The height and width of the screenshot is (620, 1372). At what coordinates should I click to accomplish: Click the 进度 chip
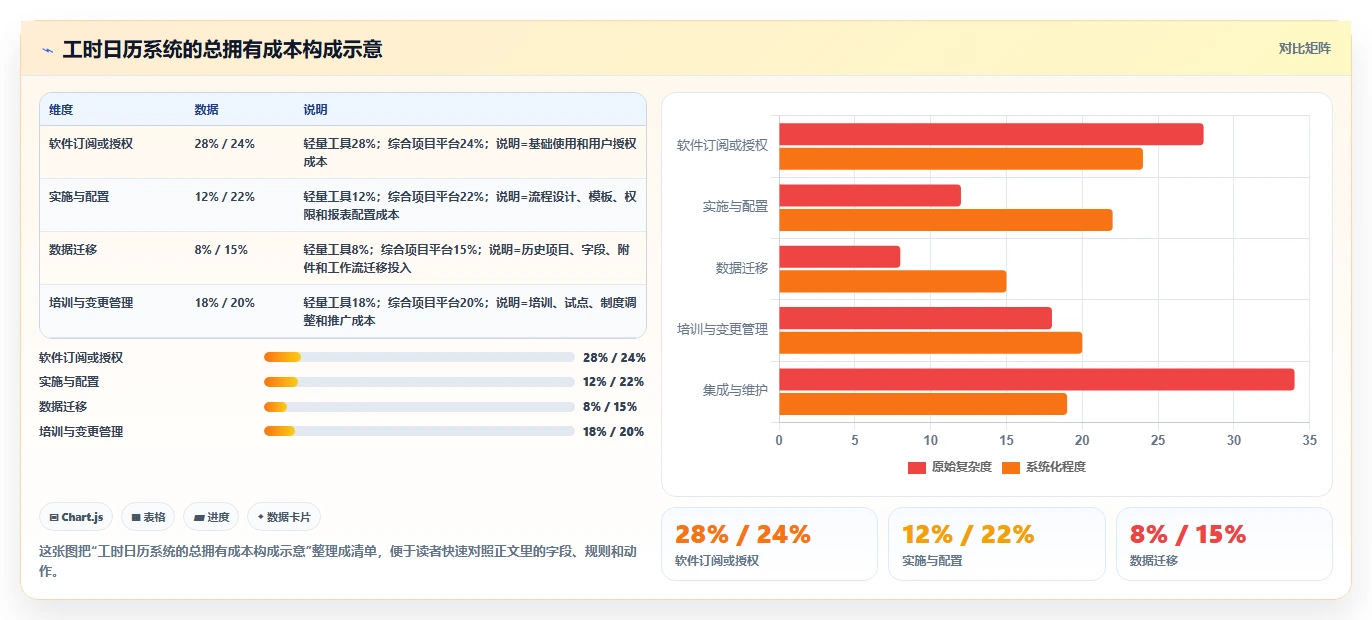pos(211,517)
